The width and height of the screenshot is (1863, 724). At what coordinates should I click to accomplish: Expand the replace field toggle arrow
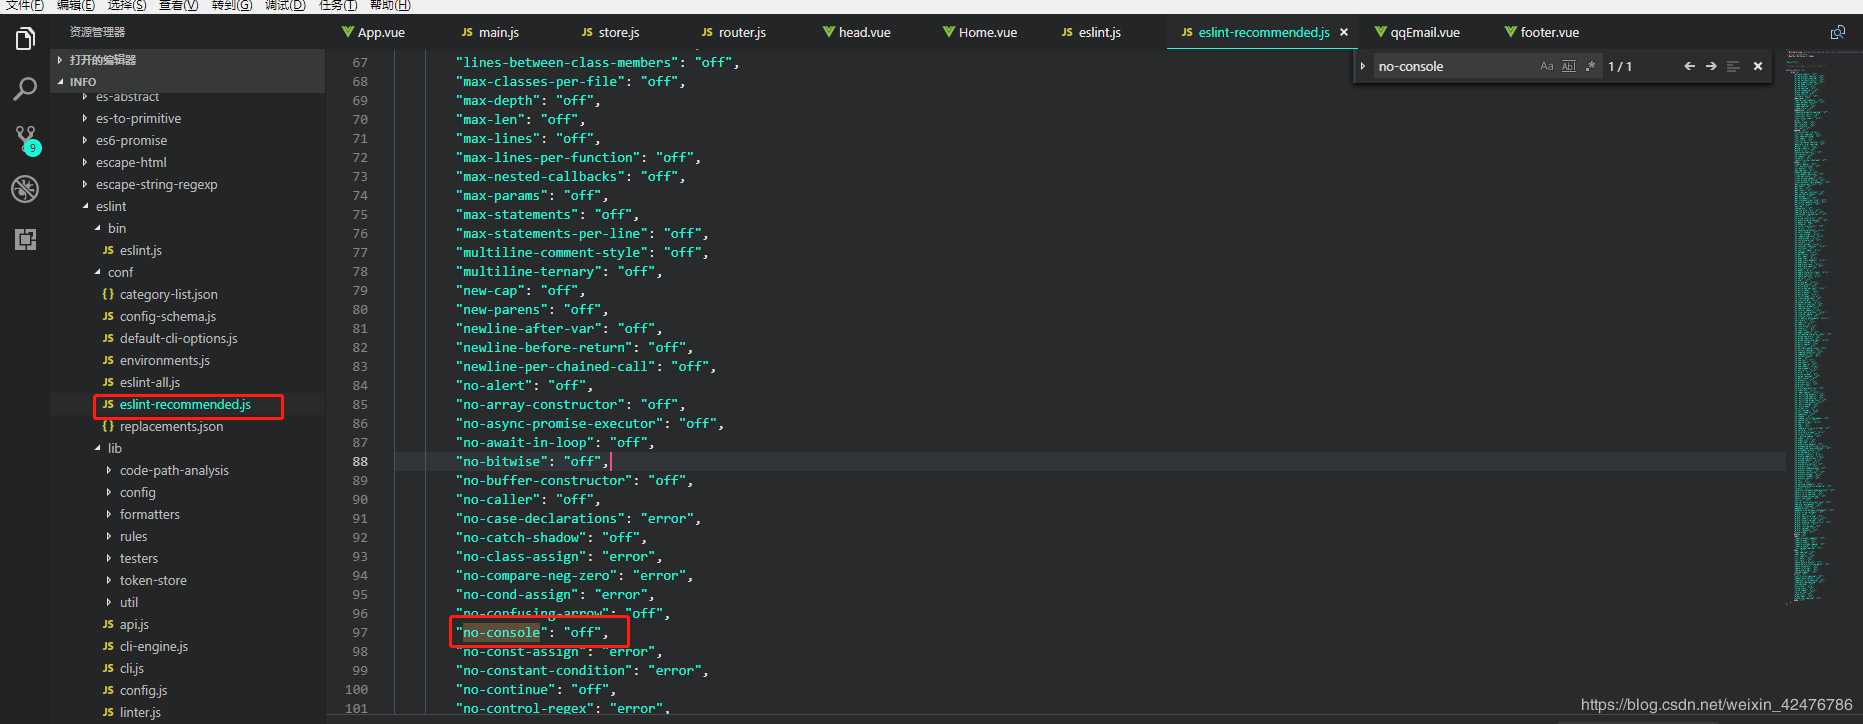(x=1362, y=66)
